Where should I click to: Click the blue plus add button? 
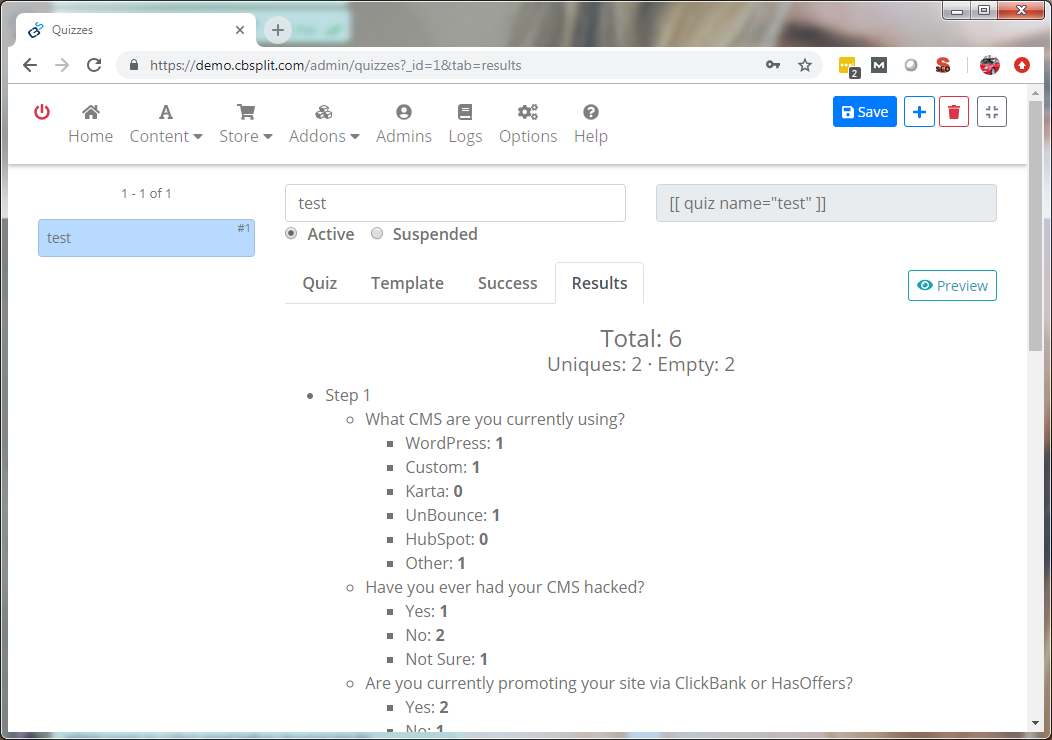tap(919, 112)
